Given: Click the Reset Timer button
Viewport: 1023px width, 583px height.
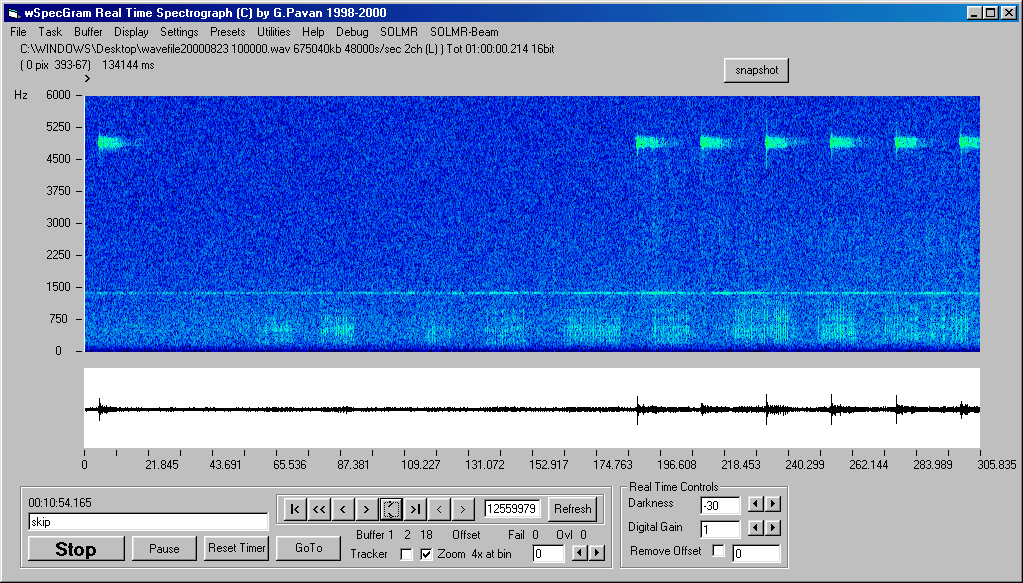Looking at the screenshot, I should [236, 548].
